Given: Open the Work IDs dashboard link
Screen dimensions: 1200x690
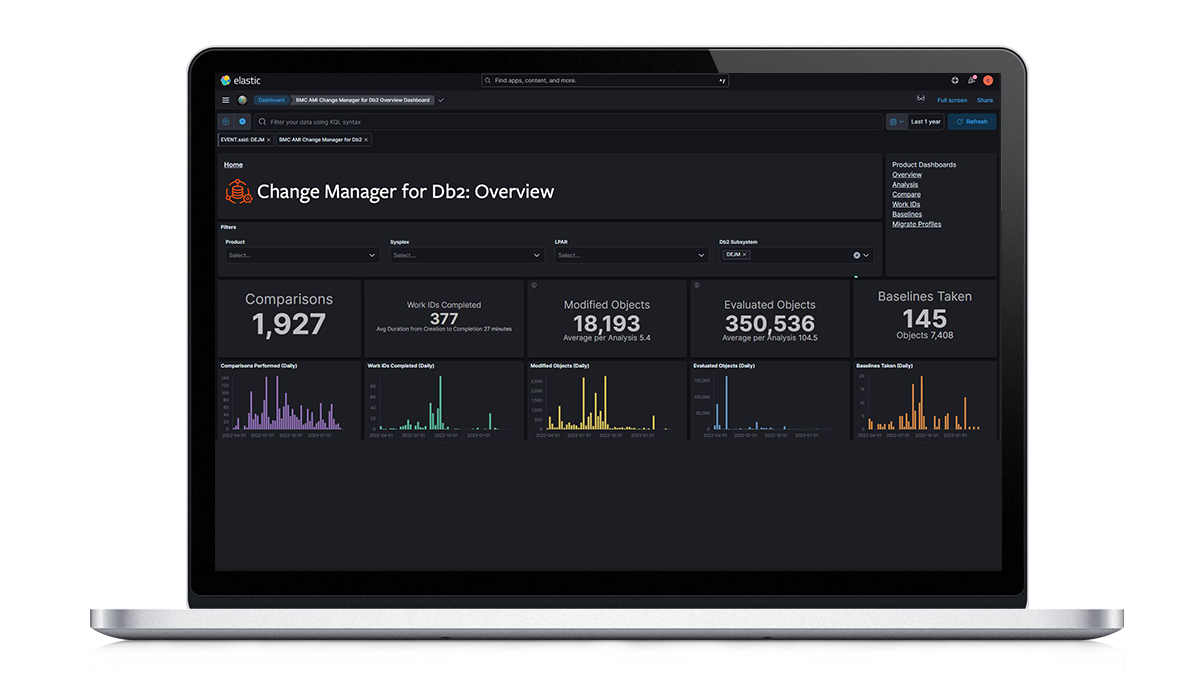Looking at the screenshot, I should 906,204.
